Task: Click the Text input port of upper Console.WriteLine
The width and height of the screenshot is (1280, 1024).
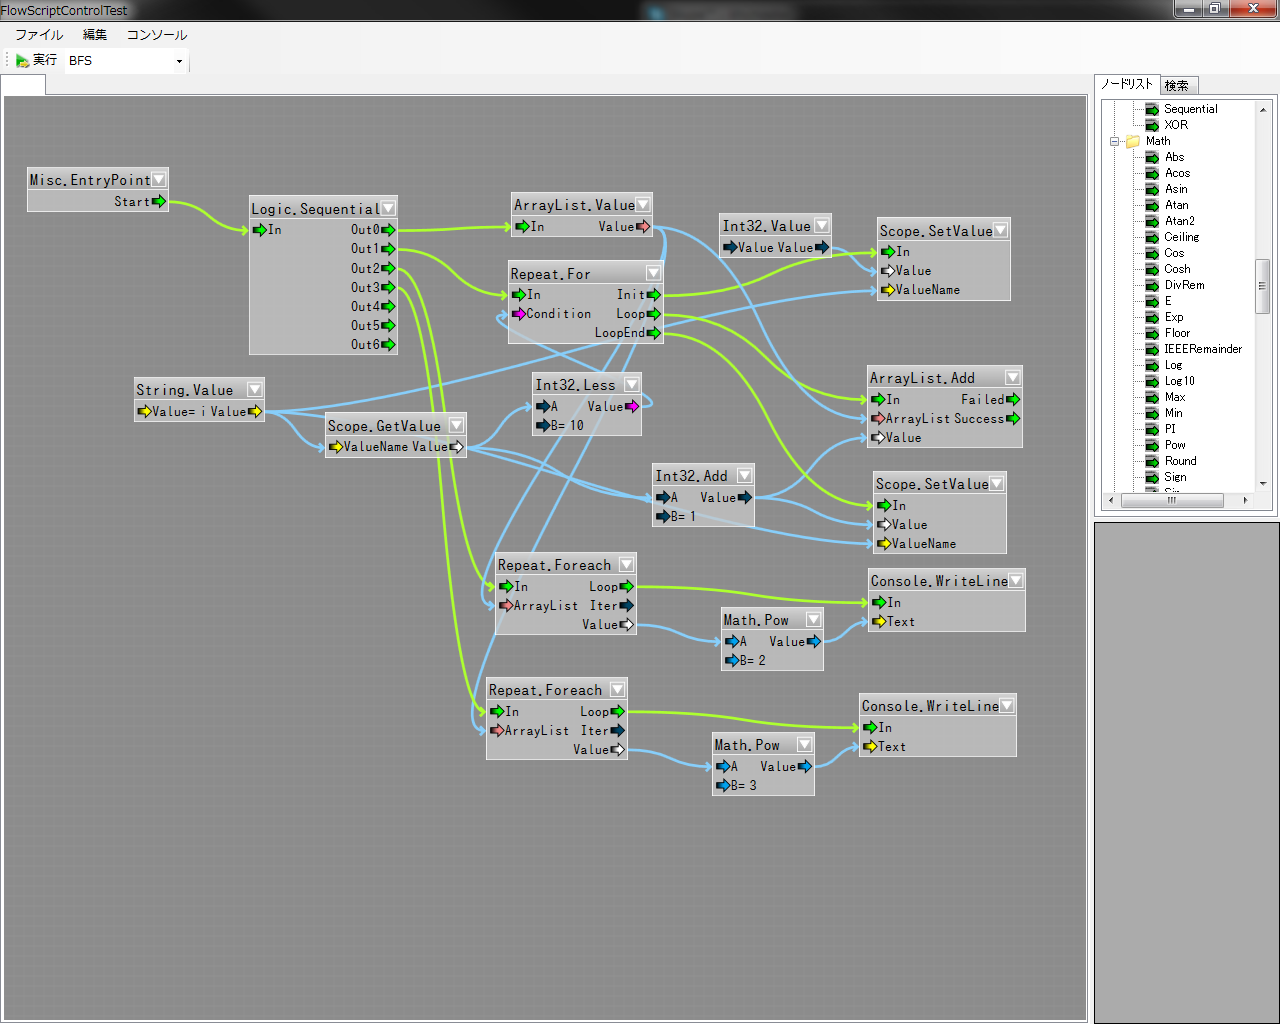Action: tap(879, 622)
